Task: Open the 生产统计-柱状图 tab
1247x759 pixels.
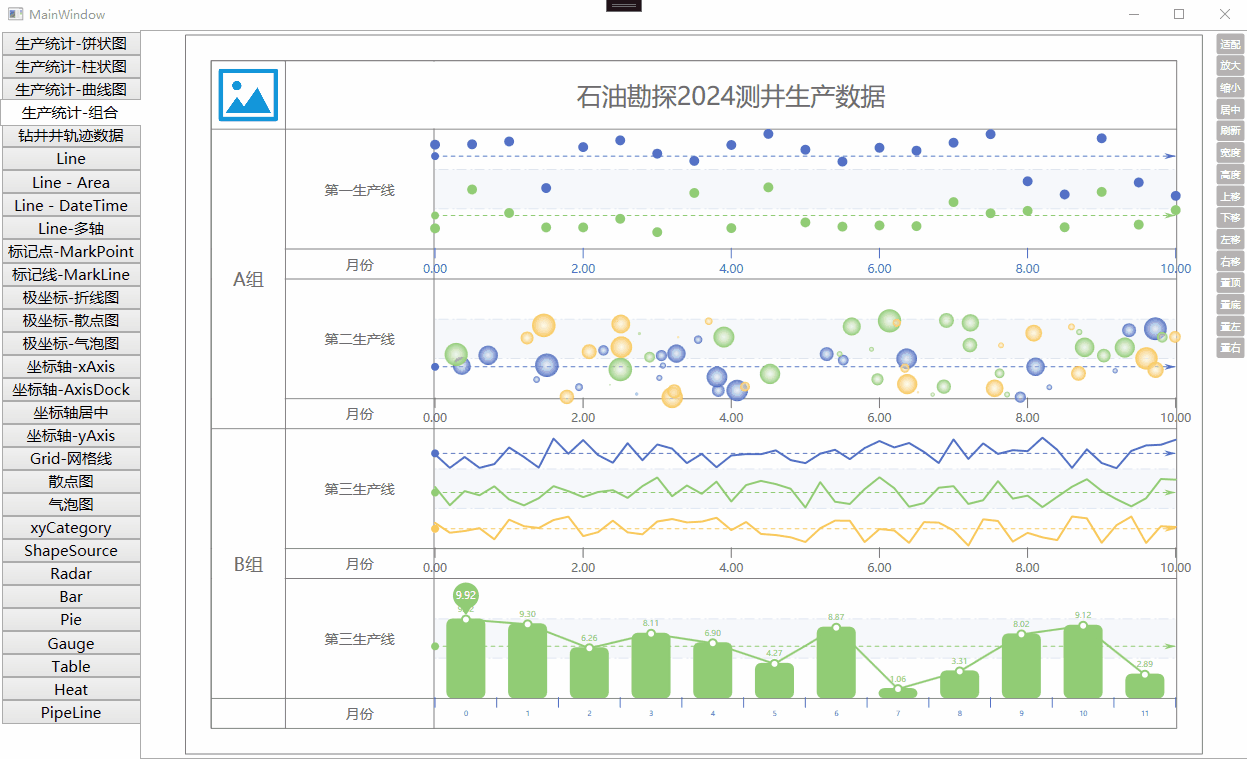Action: point(71,66)
